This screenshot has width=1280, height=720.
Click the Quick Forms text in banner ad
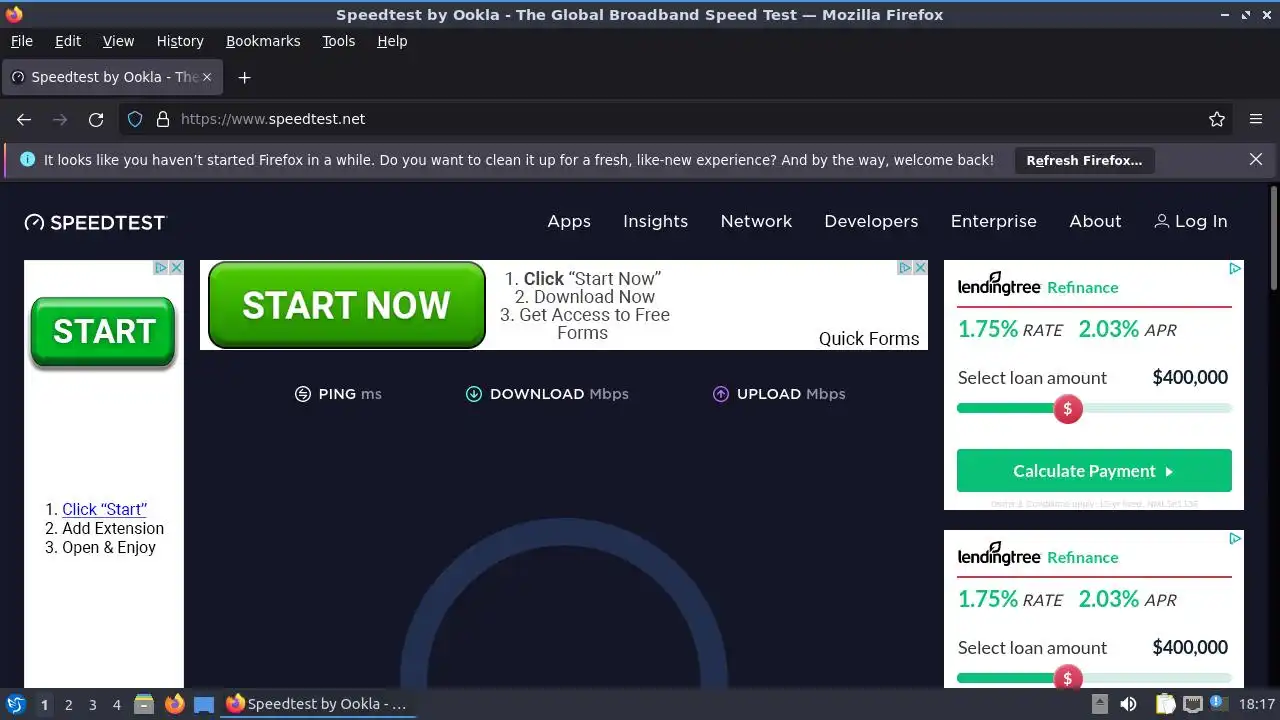tap(869, 338)
